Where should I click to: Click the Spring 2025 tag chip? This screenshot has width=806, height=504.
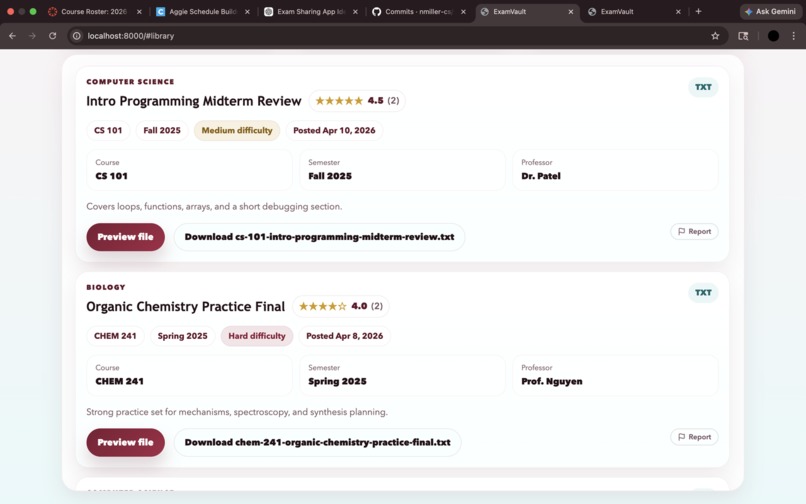182,336
